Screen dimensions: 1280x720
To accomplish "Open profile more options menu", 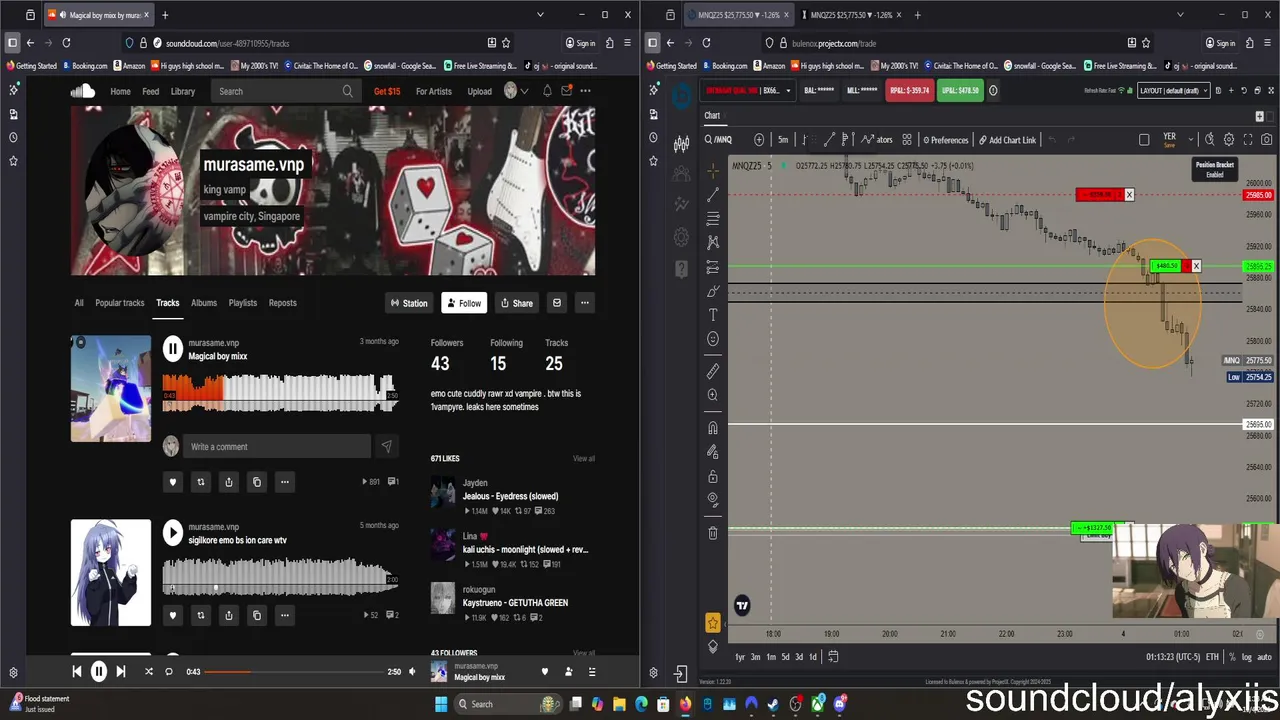I will [x=585, y=303].
